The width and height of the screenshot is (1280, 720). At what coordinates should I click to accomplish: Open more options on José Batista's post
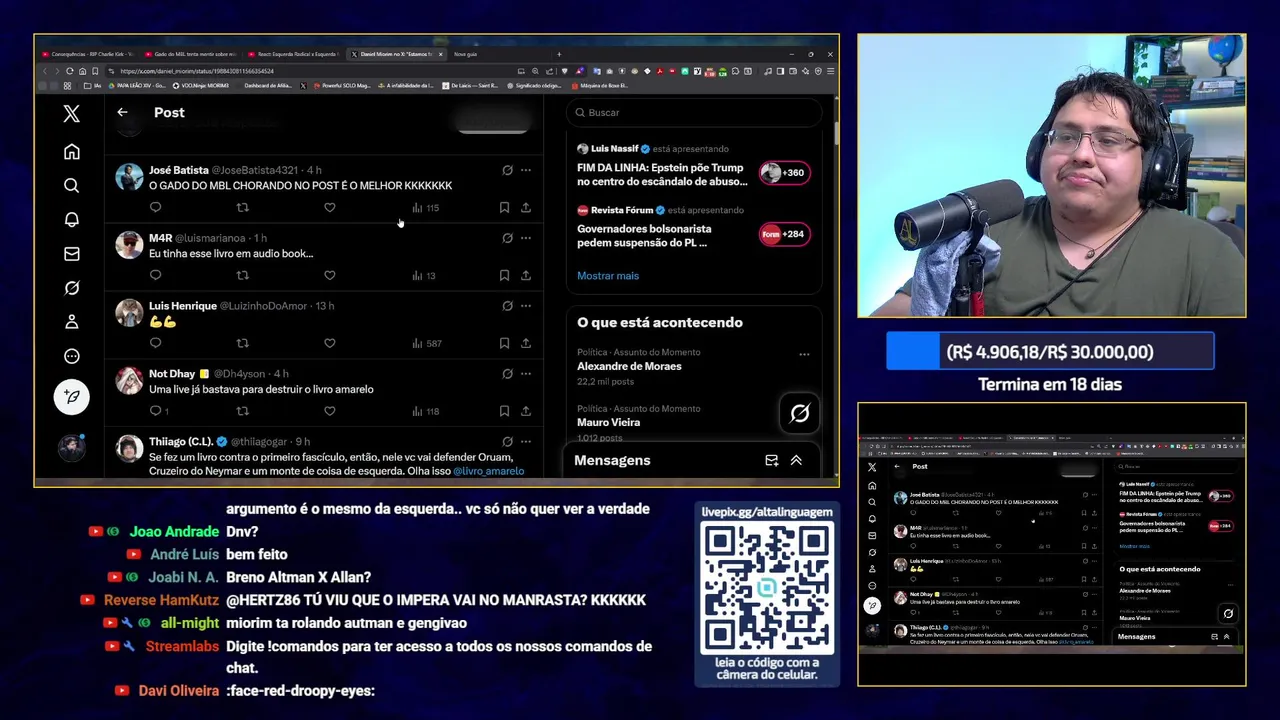(526, 170)
